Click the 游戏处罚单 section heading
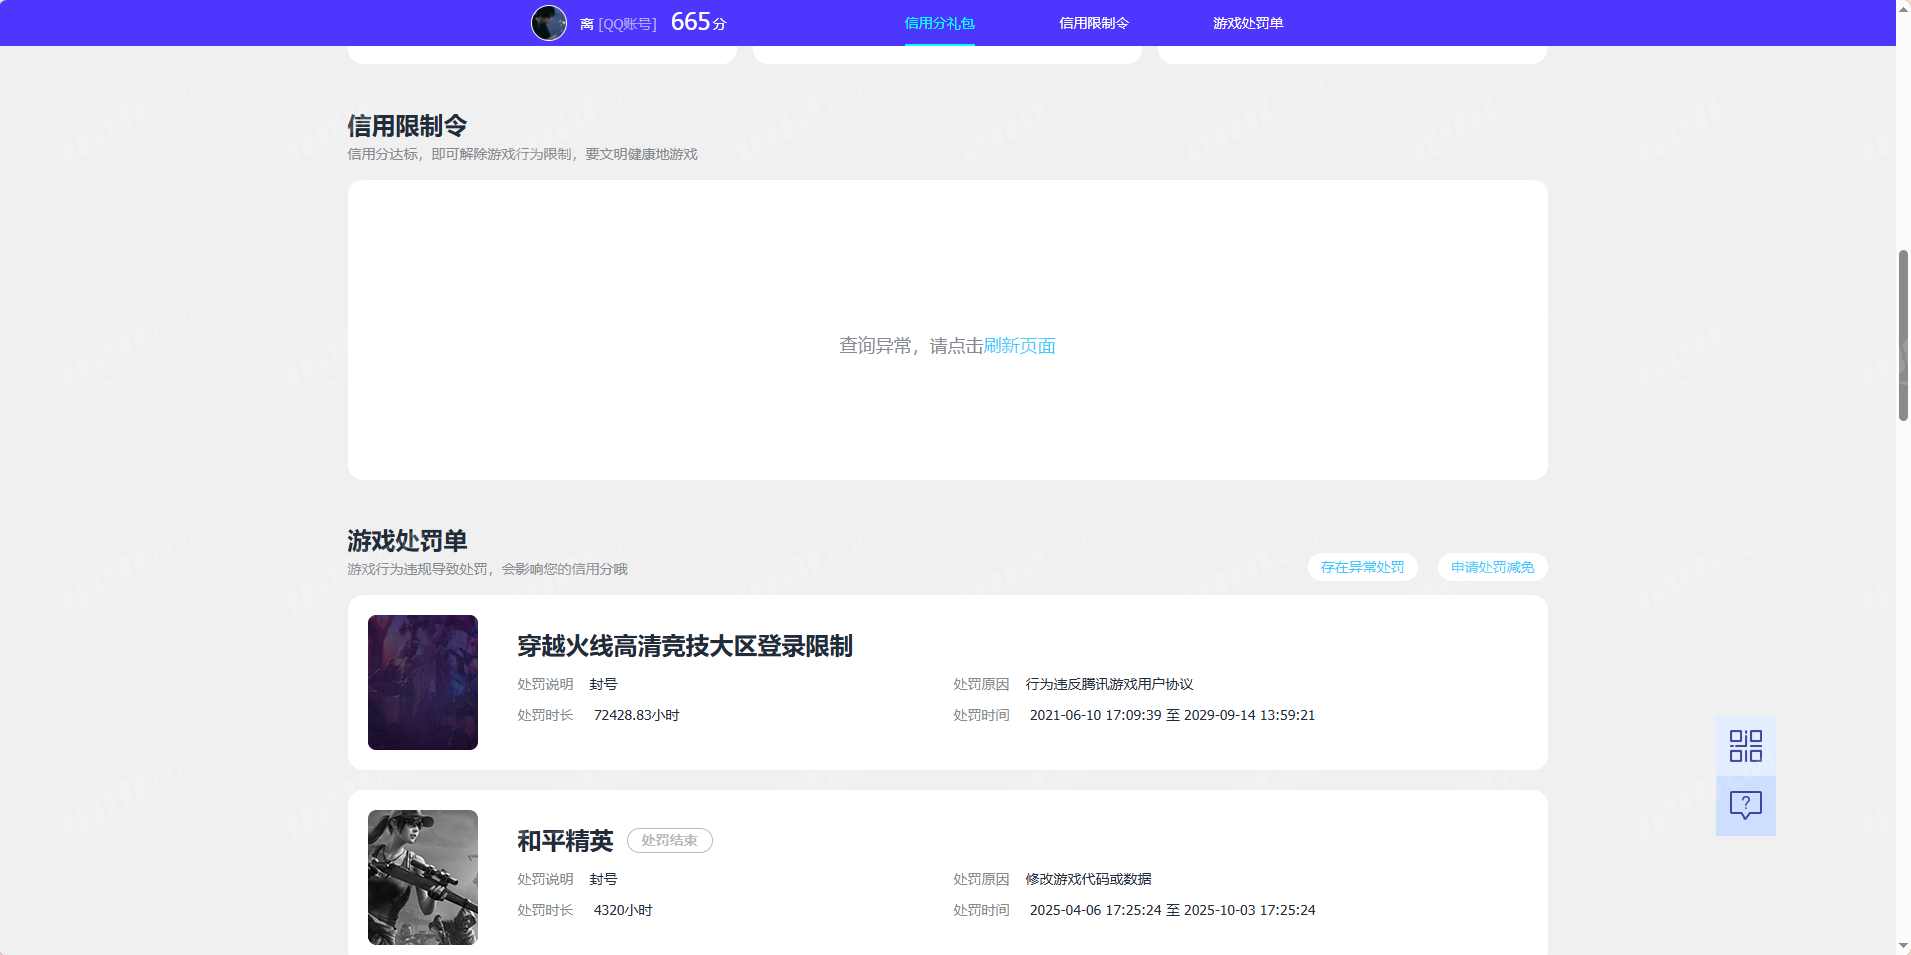 pyautogui.click(x=407, y=541)
